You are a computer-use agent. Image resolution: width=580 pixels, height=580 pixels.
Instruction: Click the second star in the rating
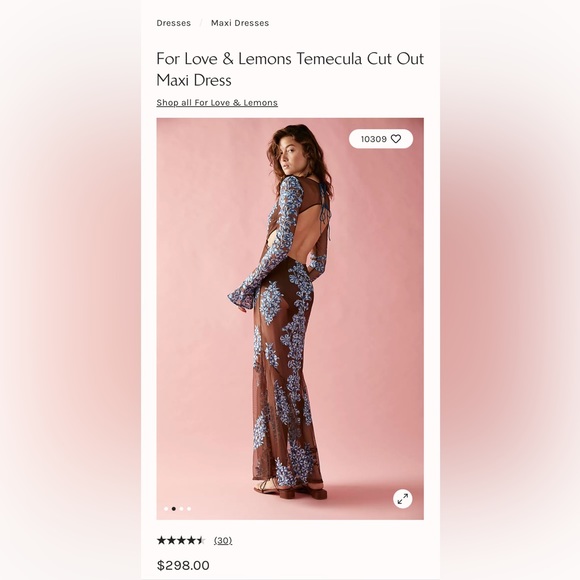pyautogui.click(x=171, y=540)
